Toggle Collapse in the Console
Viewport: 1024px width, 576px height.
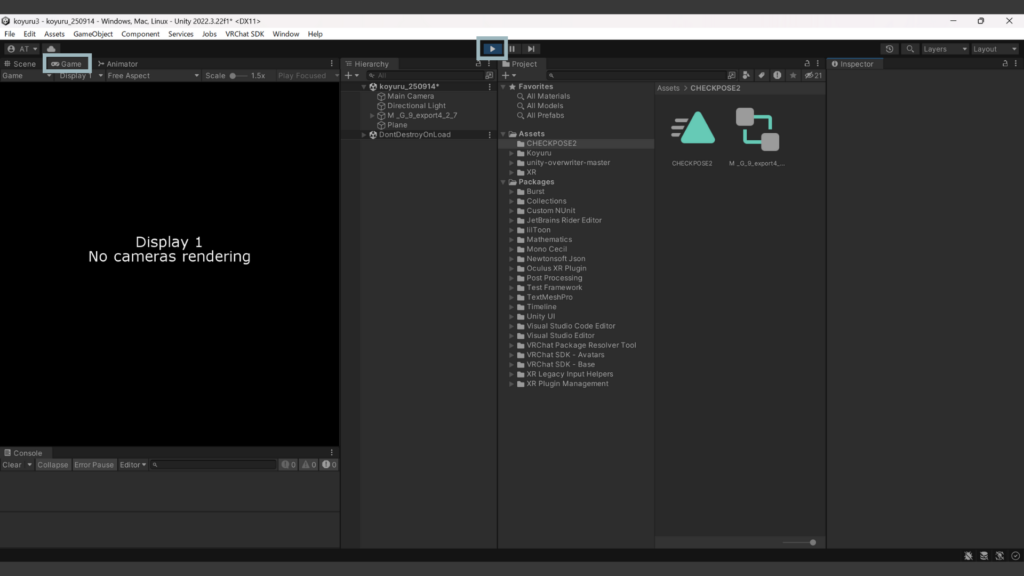click(x=53, y=465)
